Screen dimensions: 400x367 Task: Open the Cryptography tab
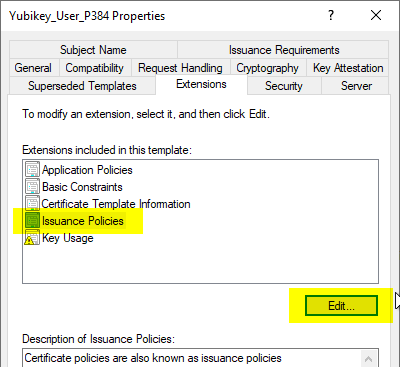tap(267, 68)
